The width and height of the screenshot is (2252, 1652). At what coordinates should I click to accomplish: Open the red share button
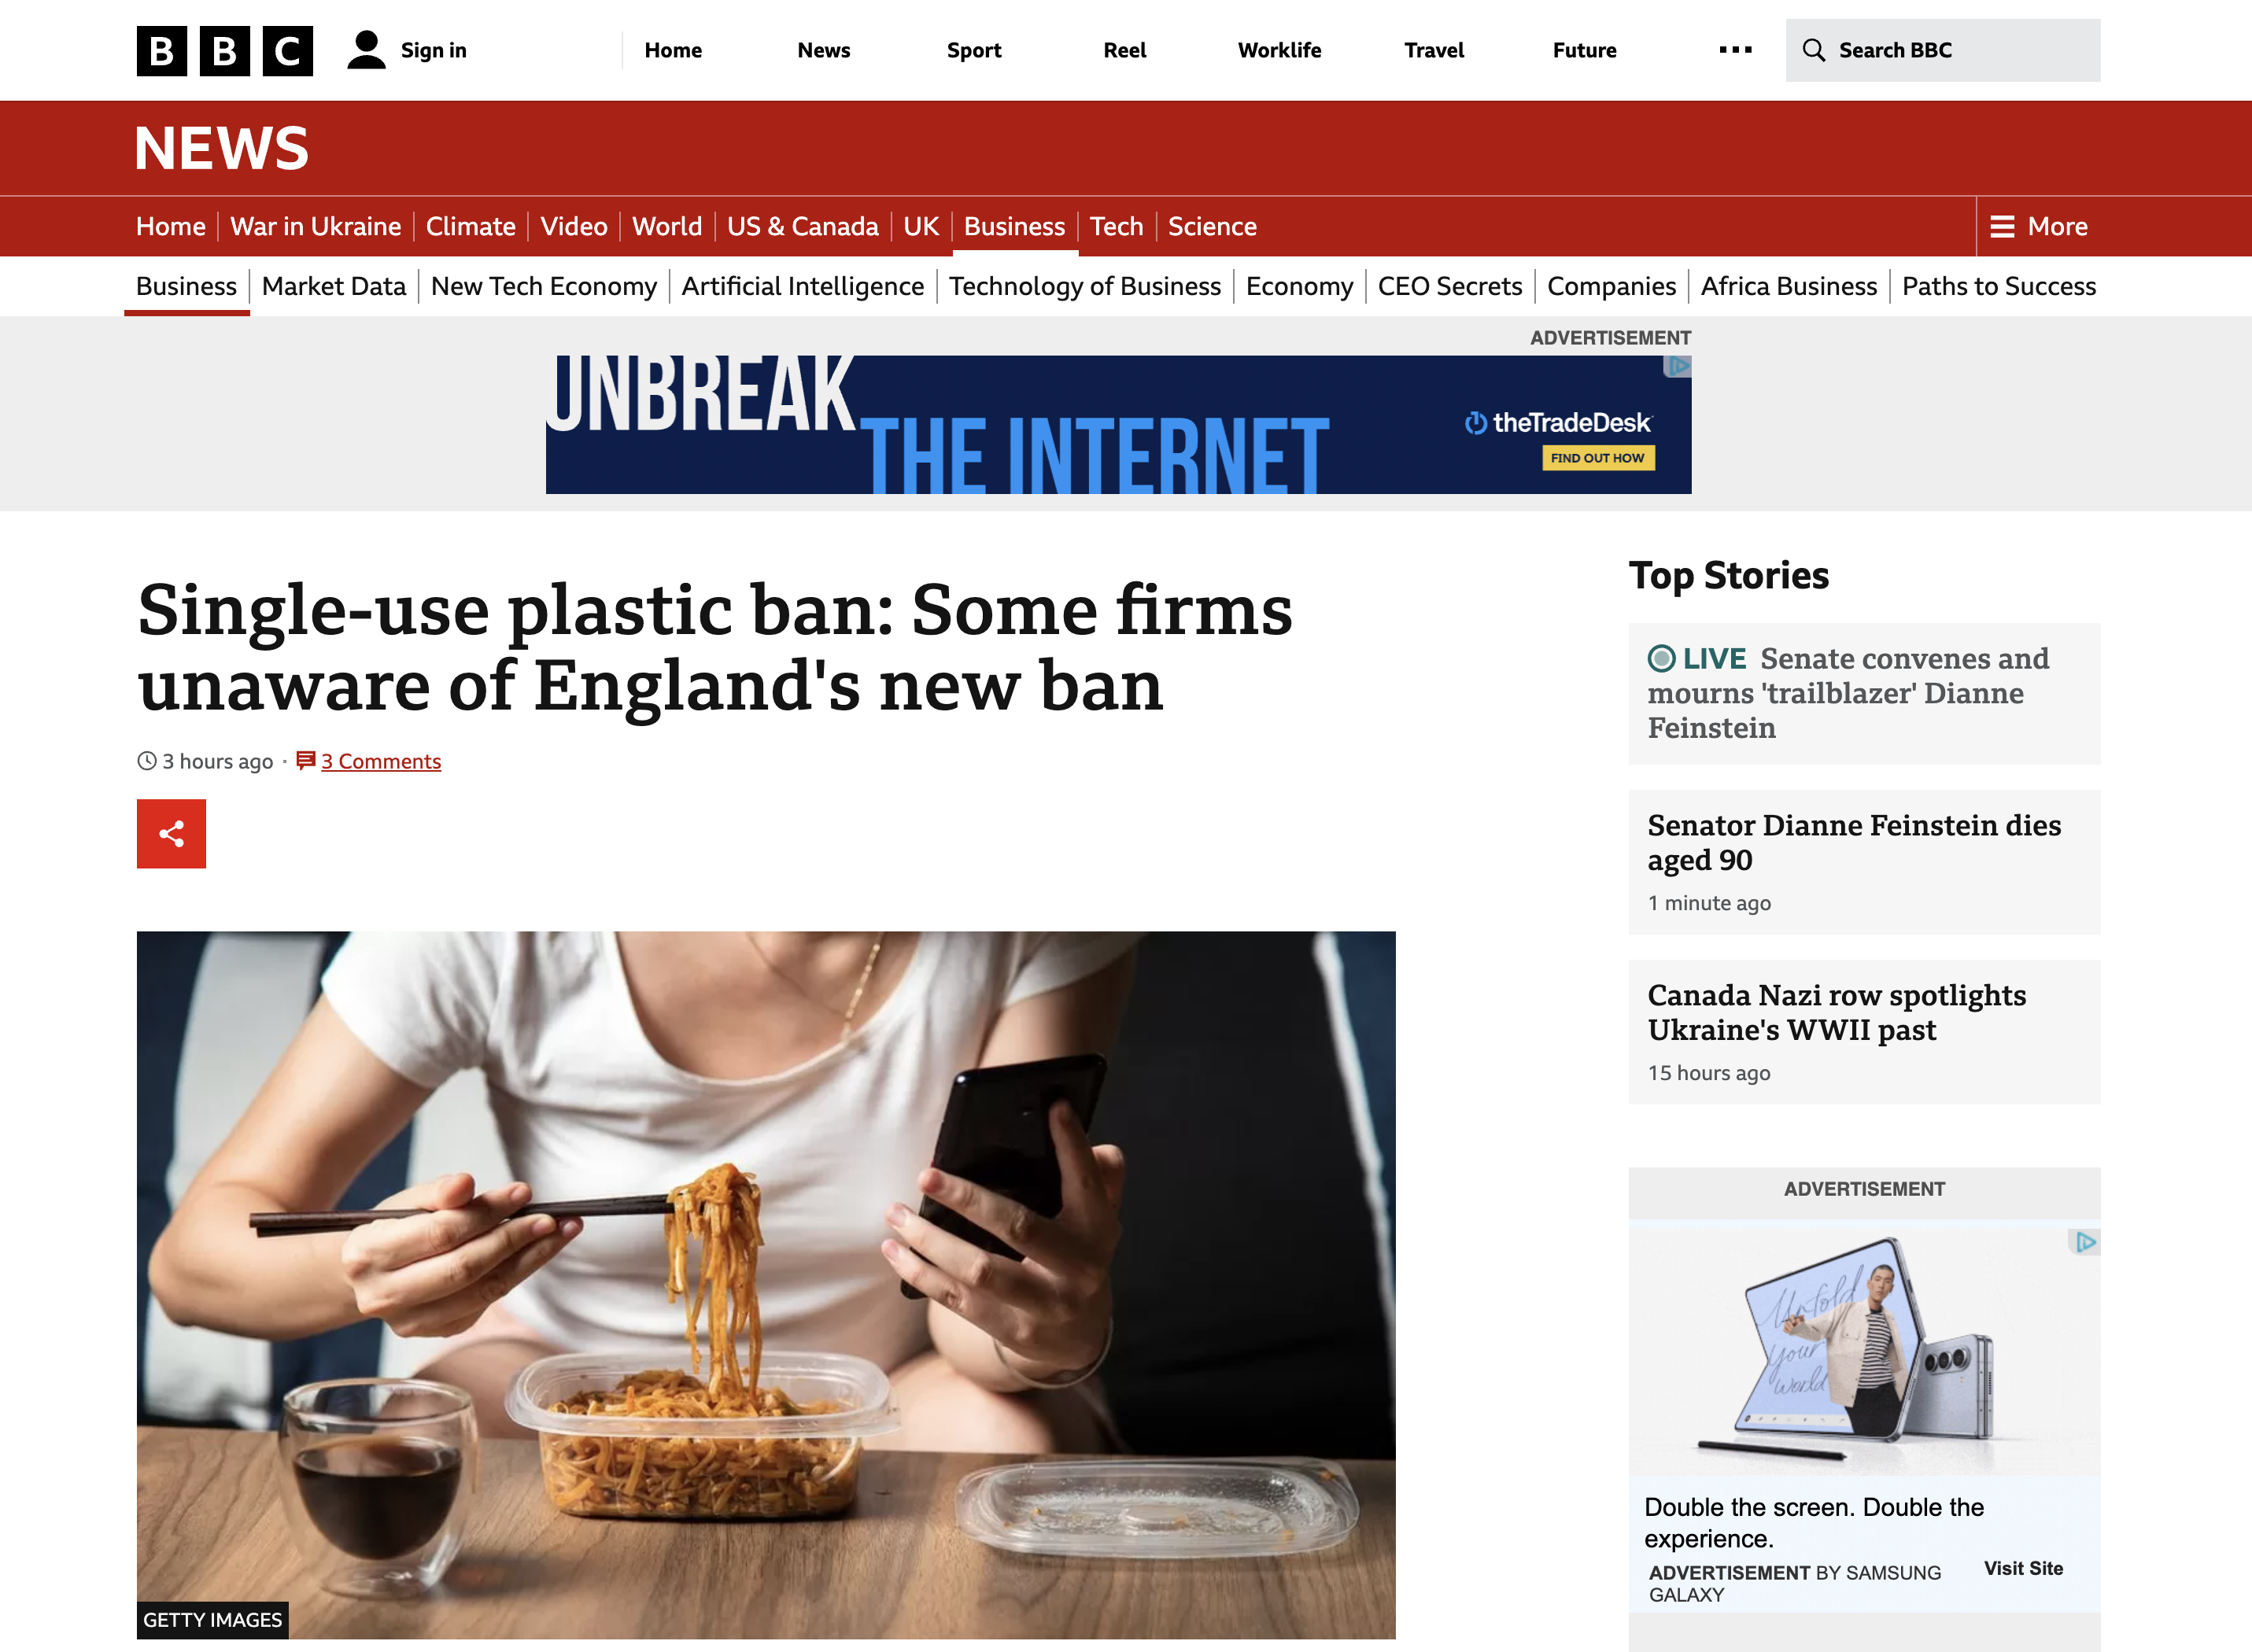(171, 833)
